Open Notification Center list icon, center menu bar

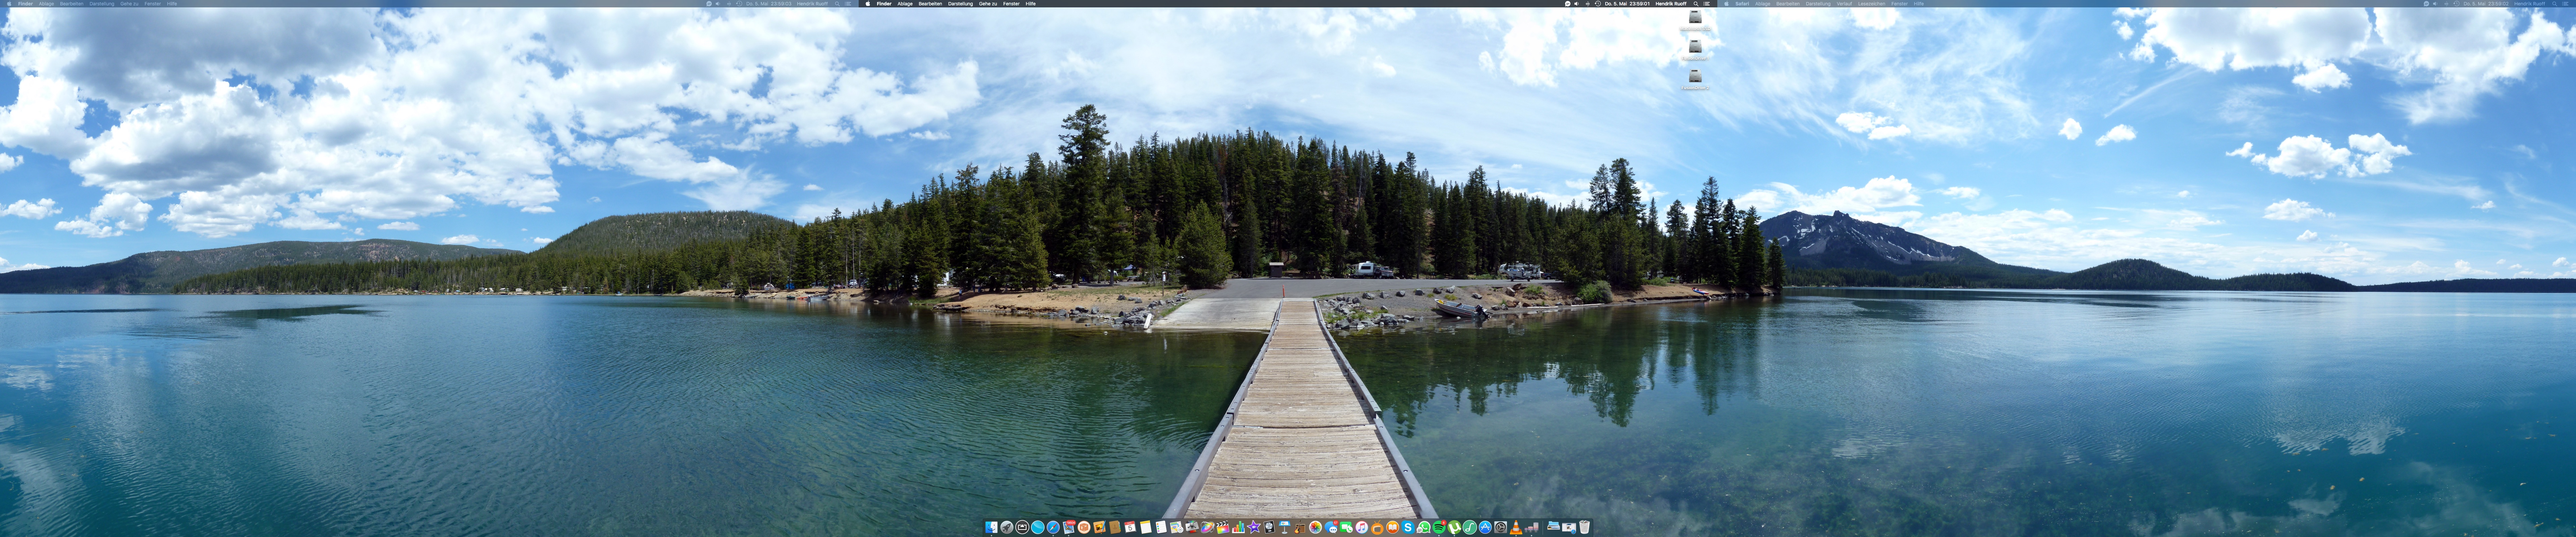[1707, 4]
